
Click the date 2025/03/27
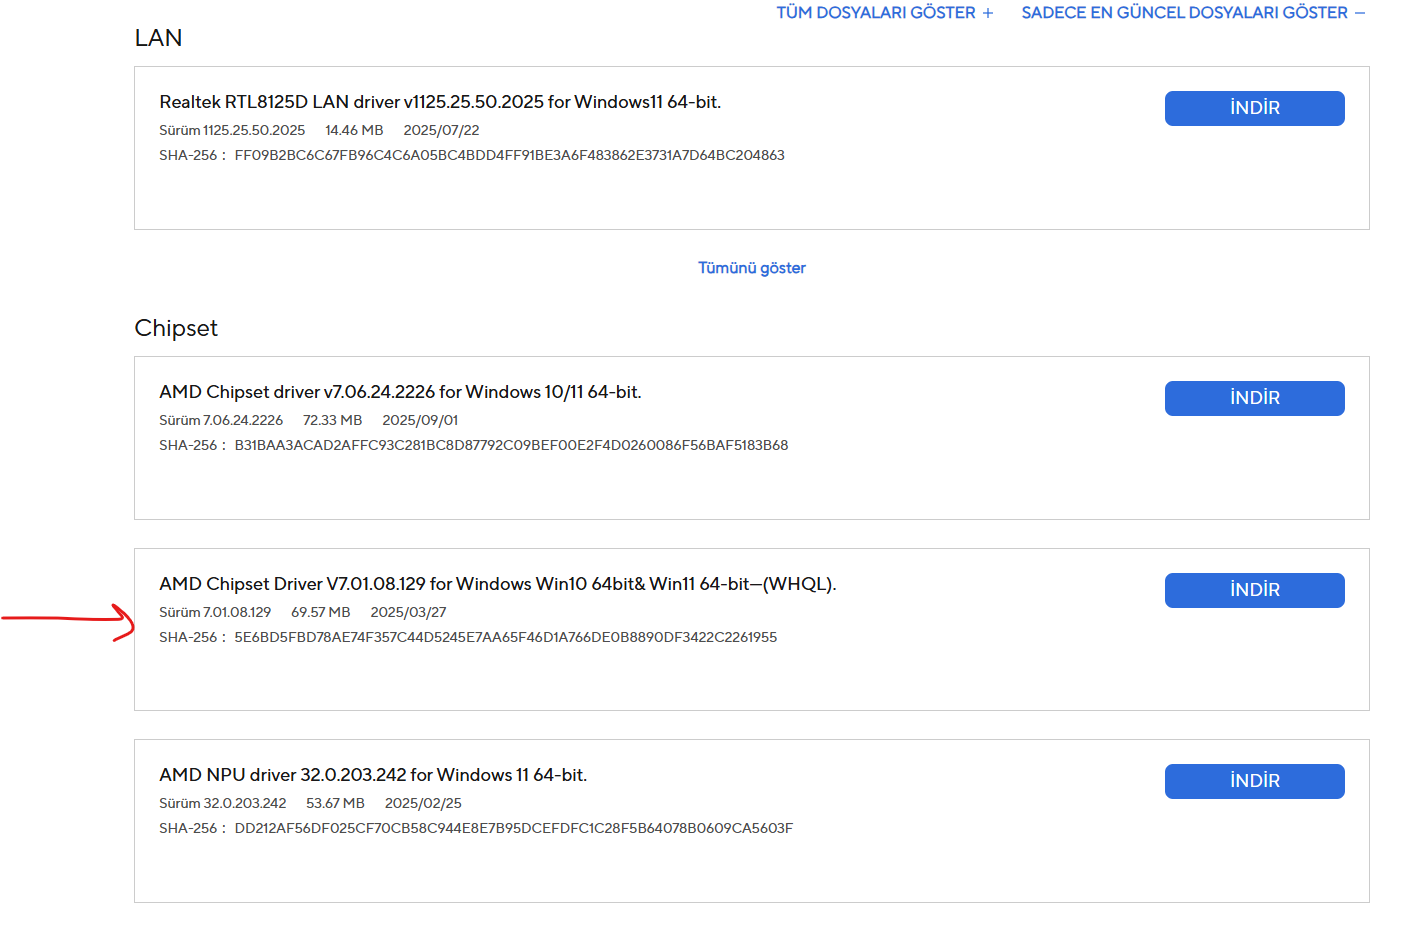point(408,612)
